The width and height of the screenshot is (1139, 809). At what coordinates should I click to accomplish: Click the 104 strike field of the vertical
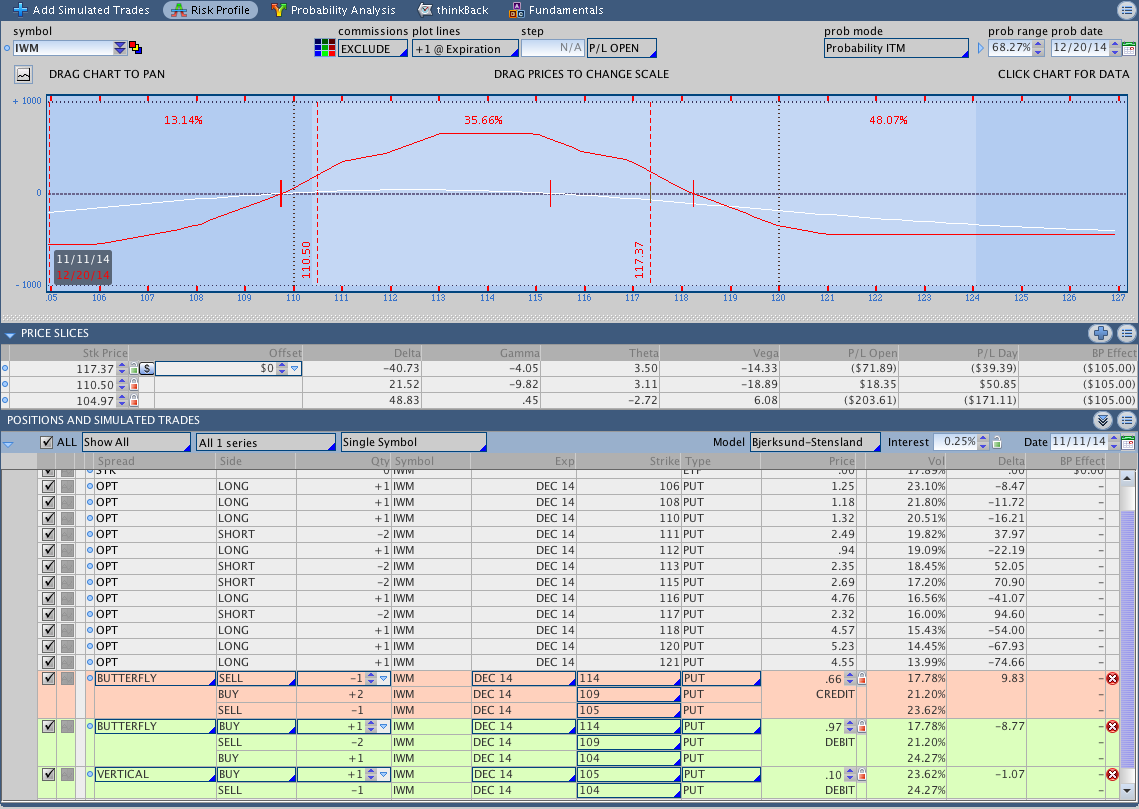click(x=628, y=790)
